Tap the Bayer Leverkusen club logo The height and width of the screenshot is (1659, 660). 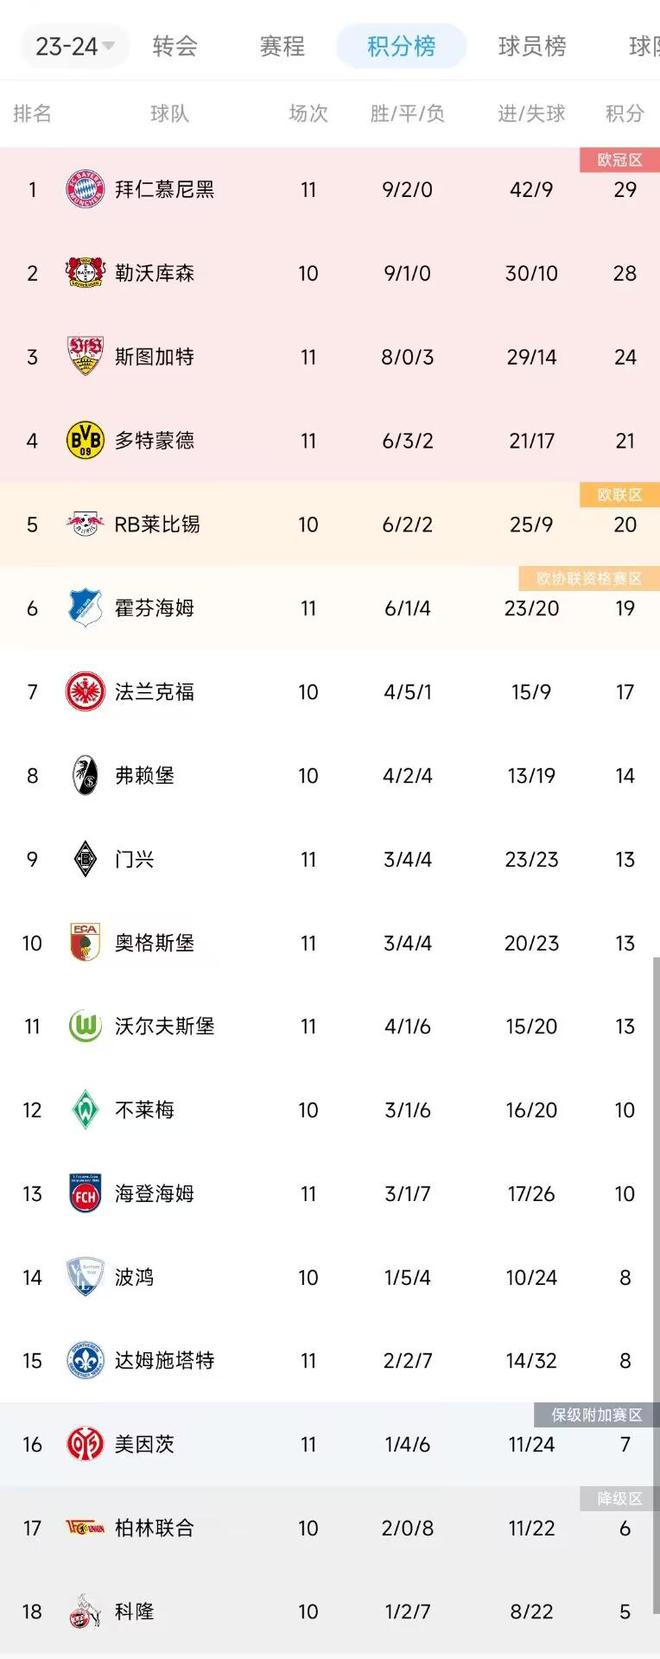coord(85,273)
